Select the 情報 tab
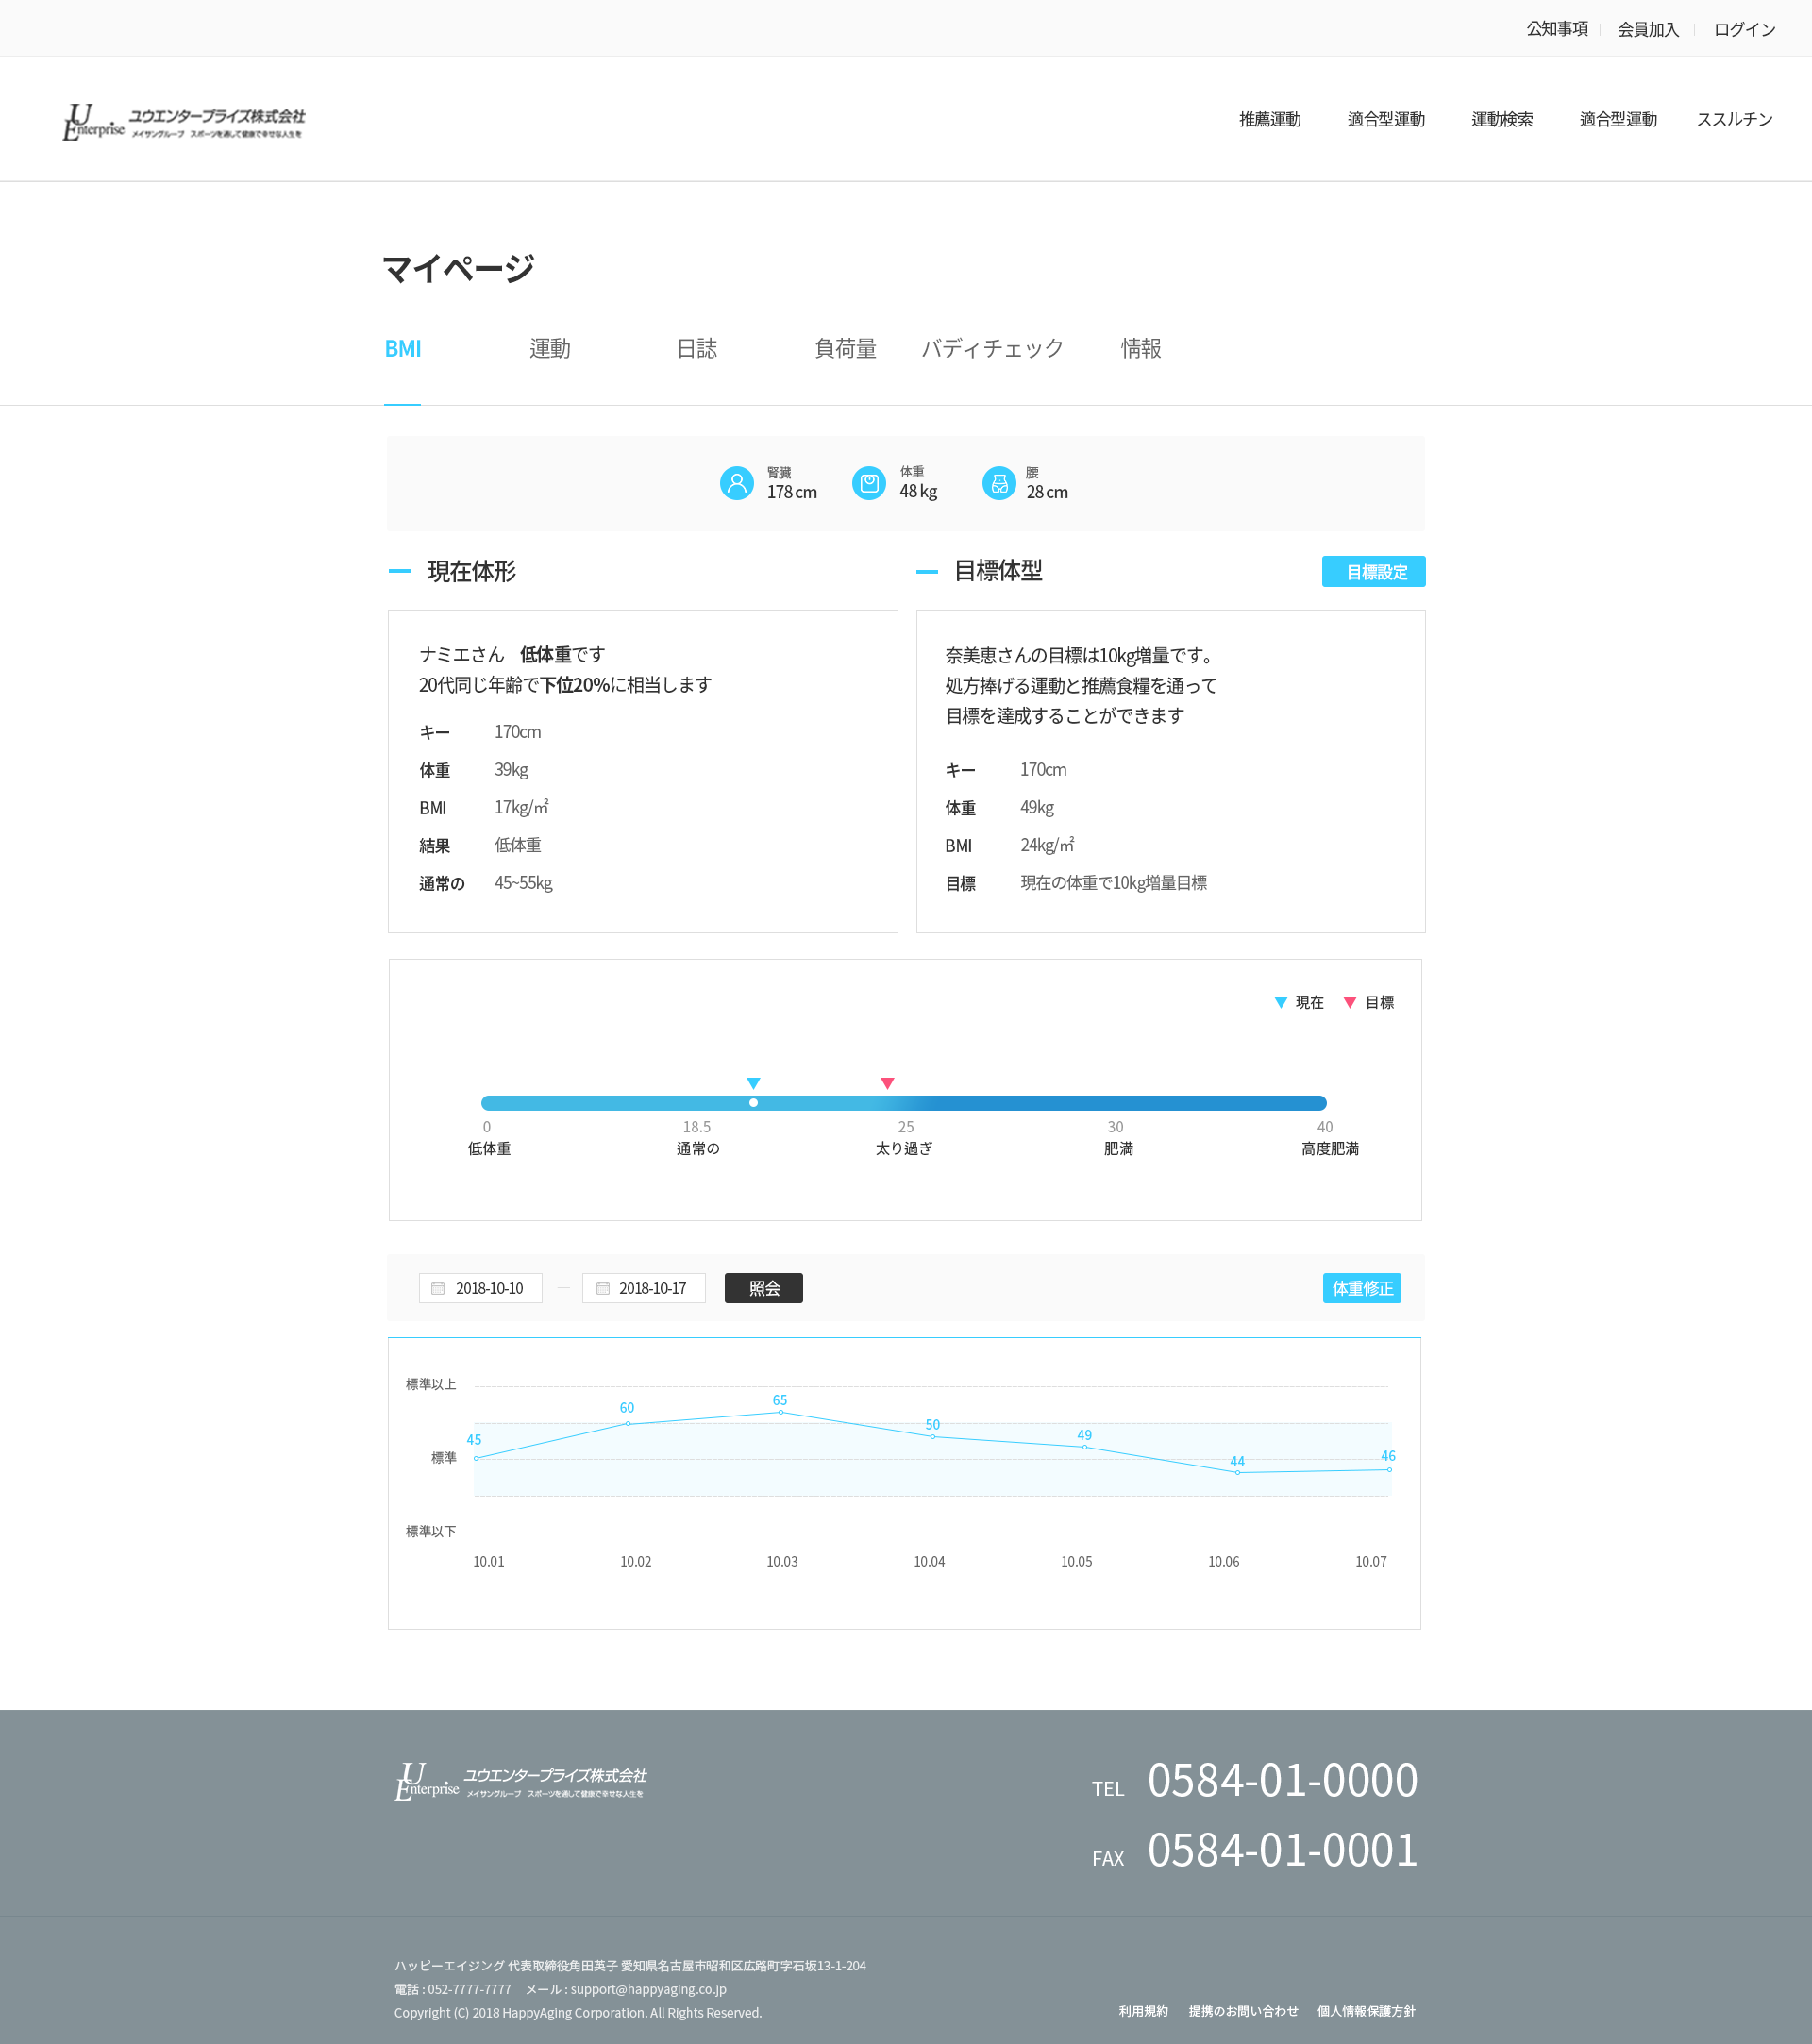The width and height of the screenshot is (1812, 2044). click(x=1141, y=348)
